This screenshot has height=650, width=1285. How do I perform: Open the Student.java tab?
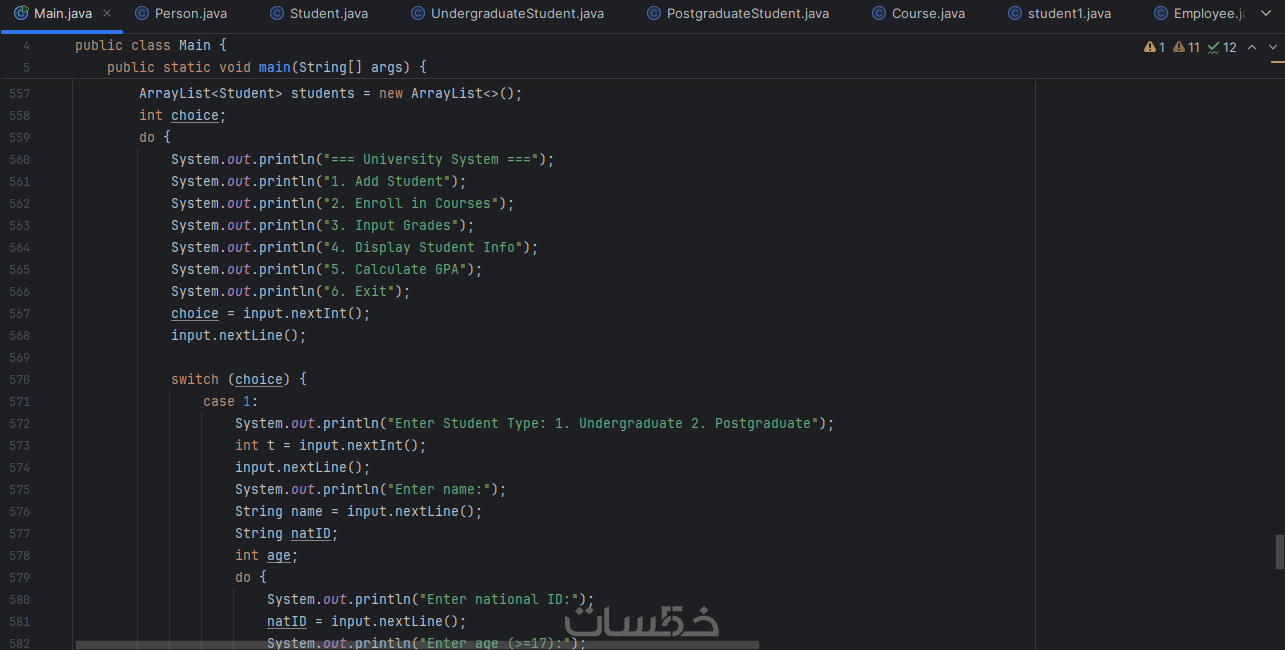[318, 14]
